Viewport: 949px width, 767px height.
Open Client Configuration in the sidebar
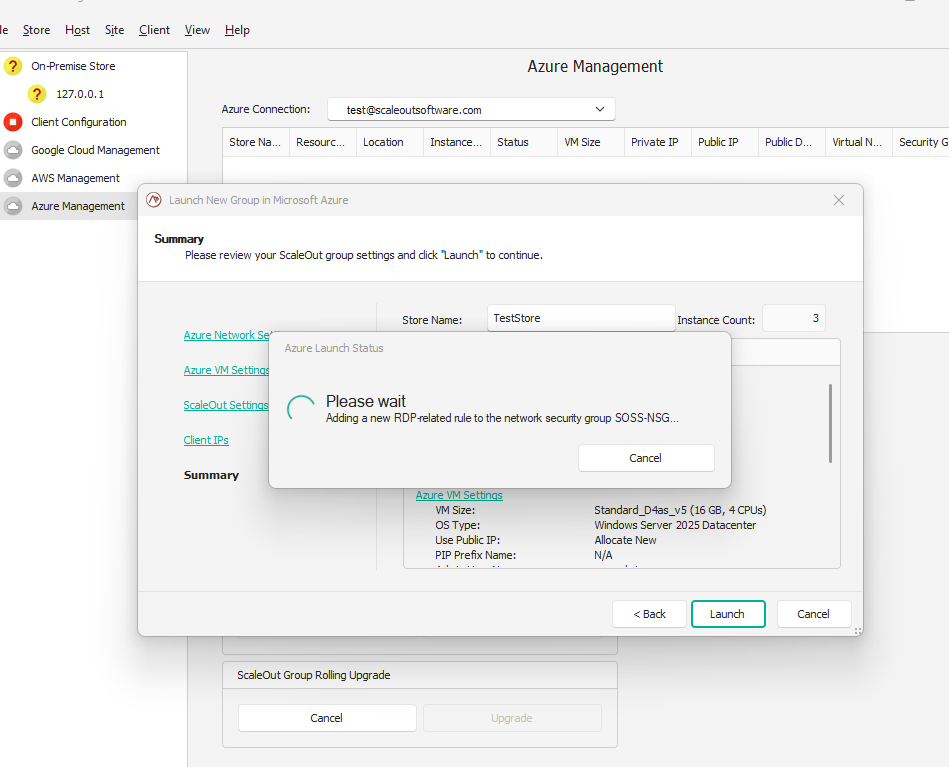79,122
